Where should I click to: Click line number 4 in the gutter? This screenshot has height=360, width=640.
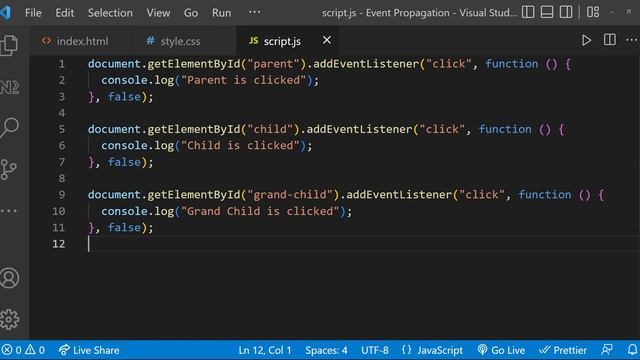coord(62,113)
